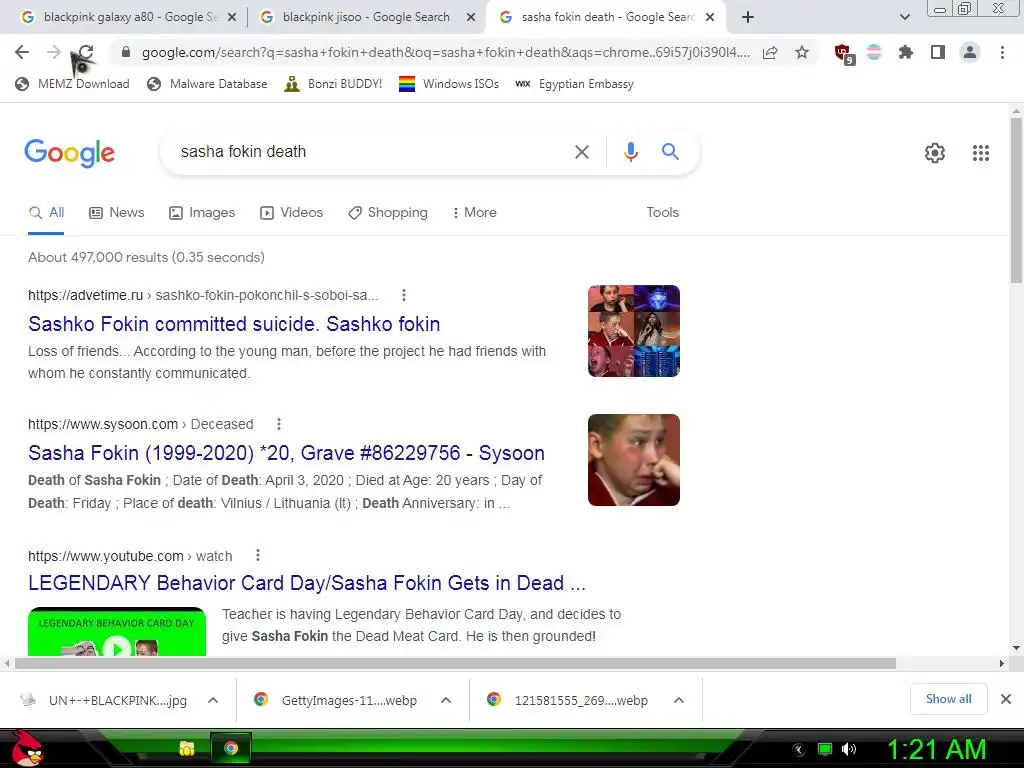Open the striped flag extension icon
Image resolution: width=1024 pixels, height=768 pixels.
[x=874, y=52]
